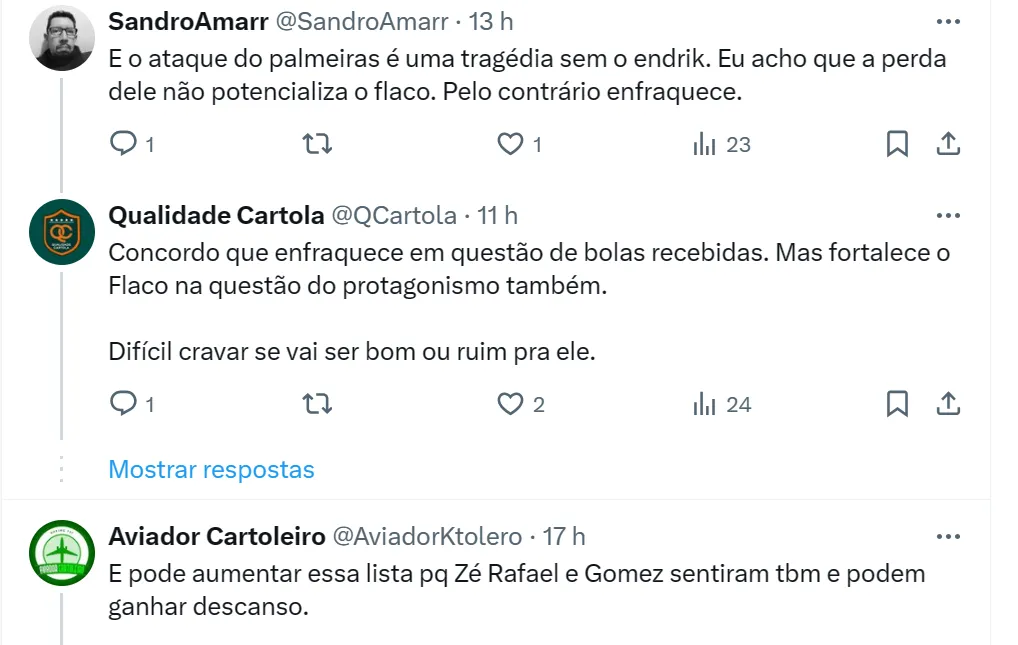Open more options on SandroAmarr's tweet
Image resolution: width=1018 pixels, height=645 pixels.
click(947, 21)
